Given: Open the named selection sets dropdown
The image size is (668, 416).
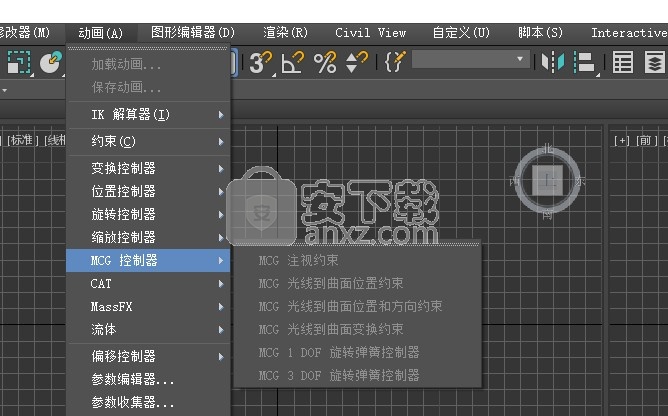Looking at the screenshot, I should point(471,59).
